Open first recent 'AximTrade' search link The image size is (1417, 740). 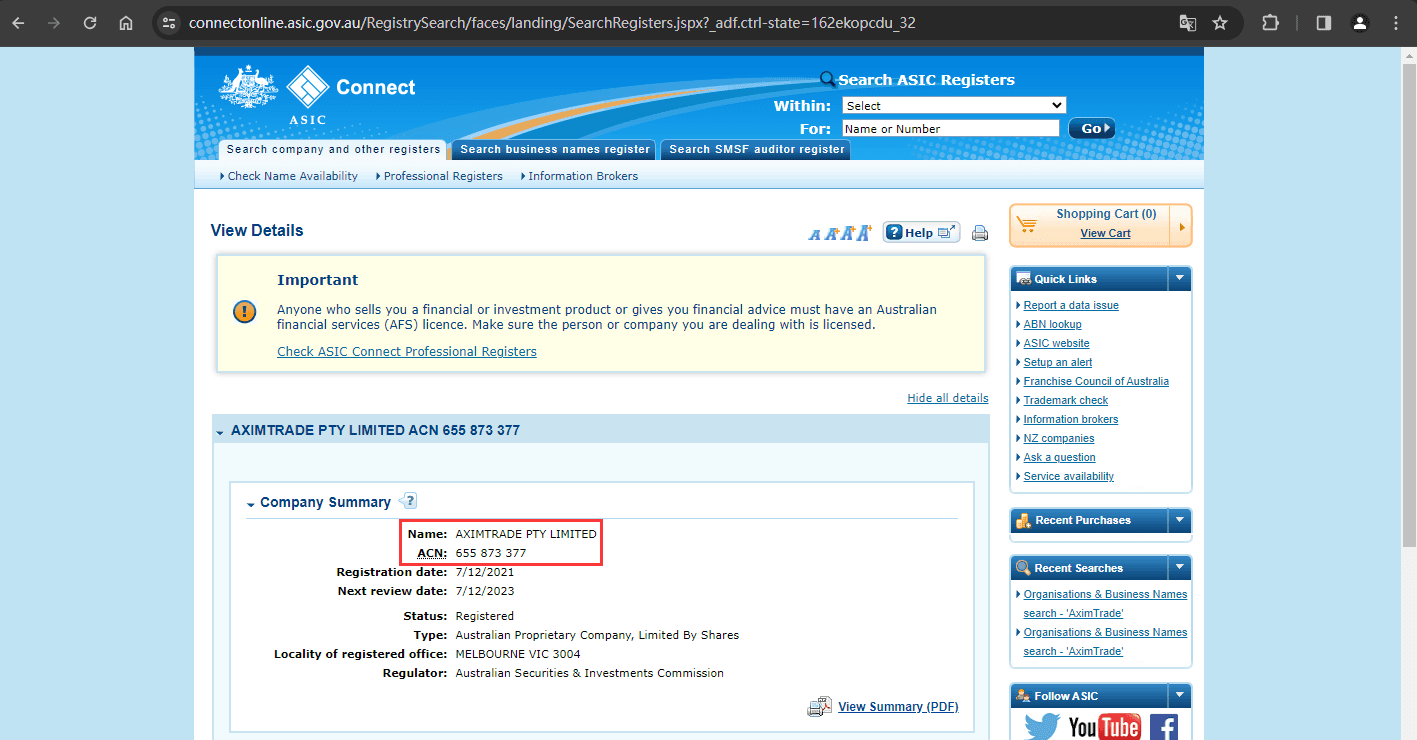click(x=1105, y=603)
